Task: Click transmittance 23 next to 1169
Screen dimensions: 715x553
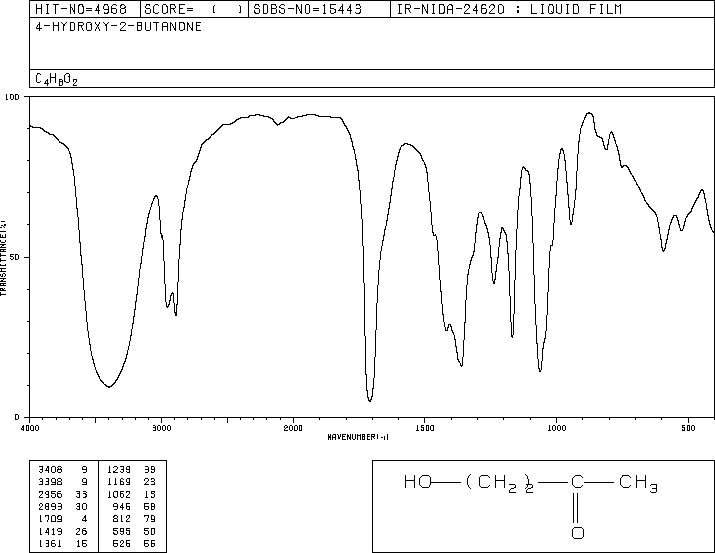Action: click(x=150, y=482)
